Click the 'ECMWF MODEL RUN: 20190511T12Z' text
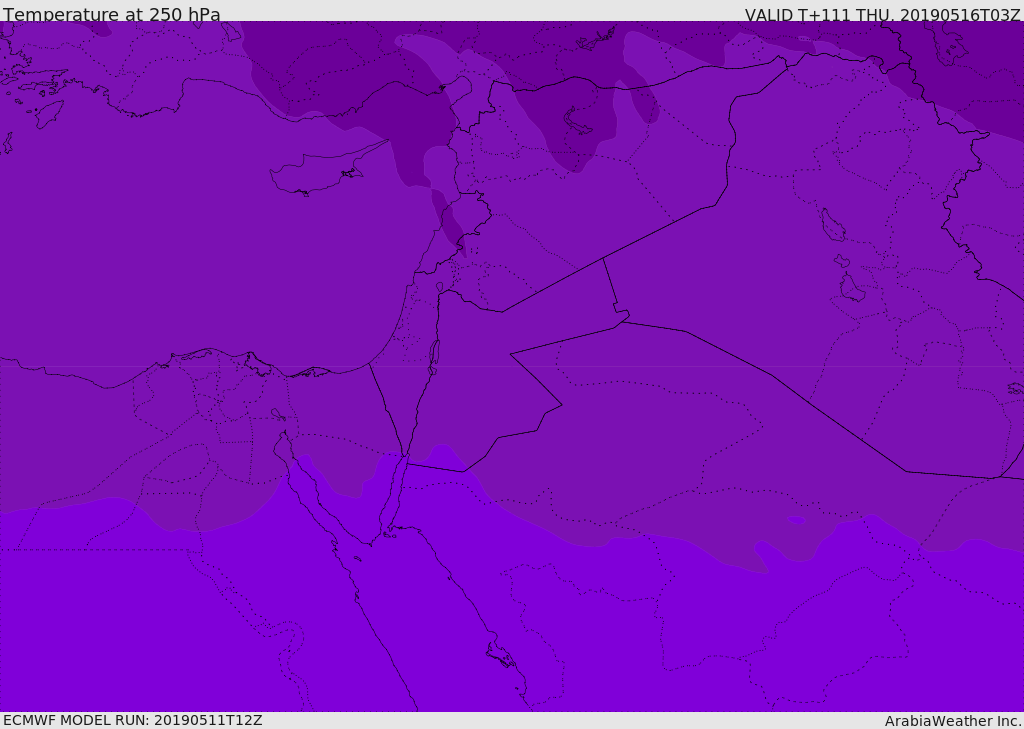 (133, 720)
